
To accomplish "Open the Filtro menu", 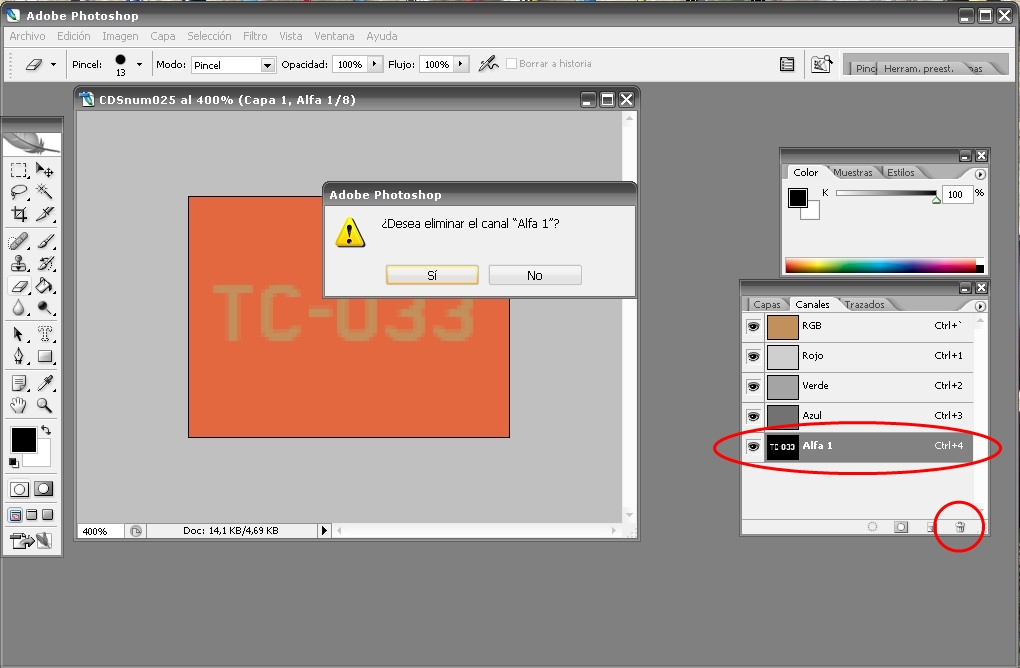I will click(255, 36).
